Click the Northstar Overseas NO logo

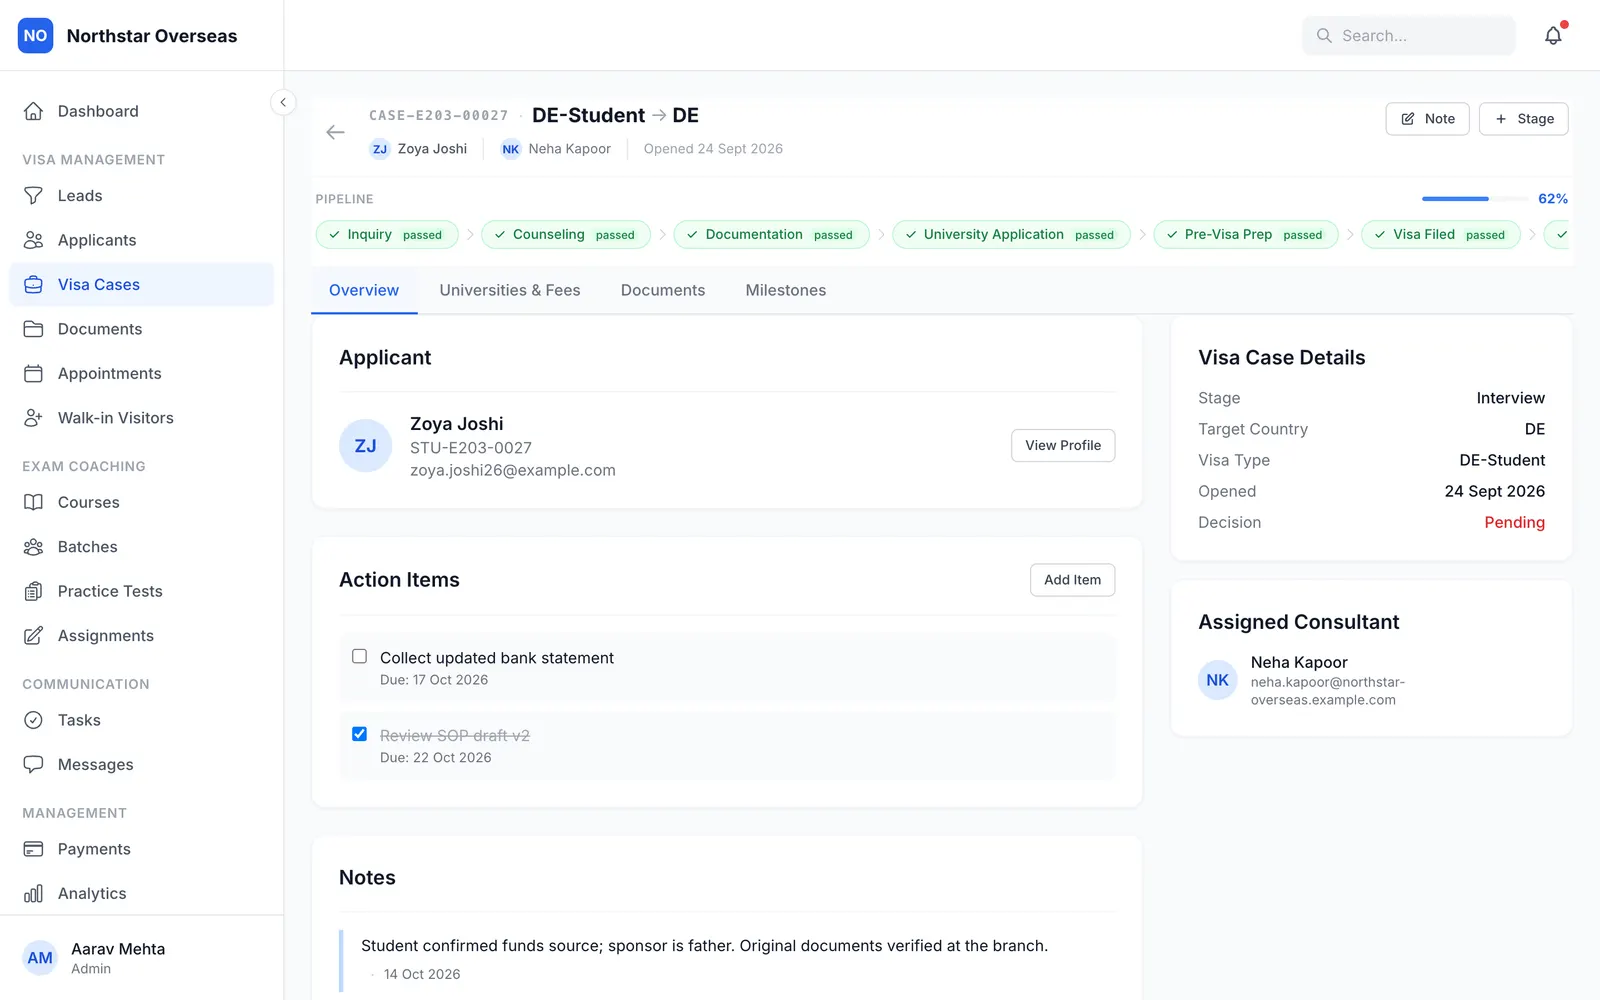tap(35, 36)
